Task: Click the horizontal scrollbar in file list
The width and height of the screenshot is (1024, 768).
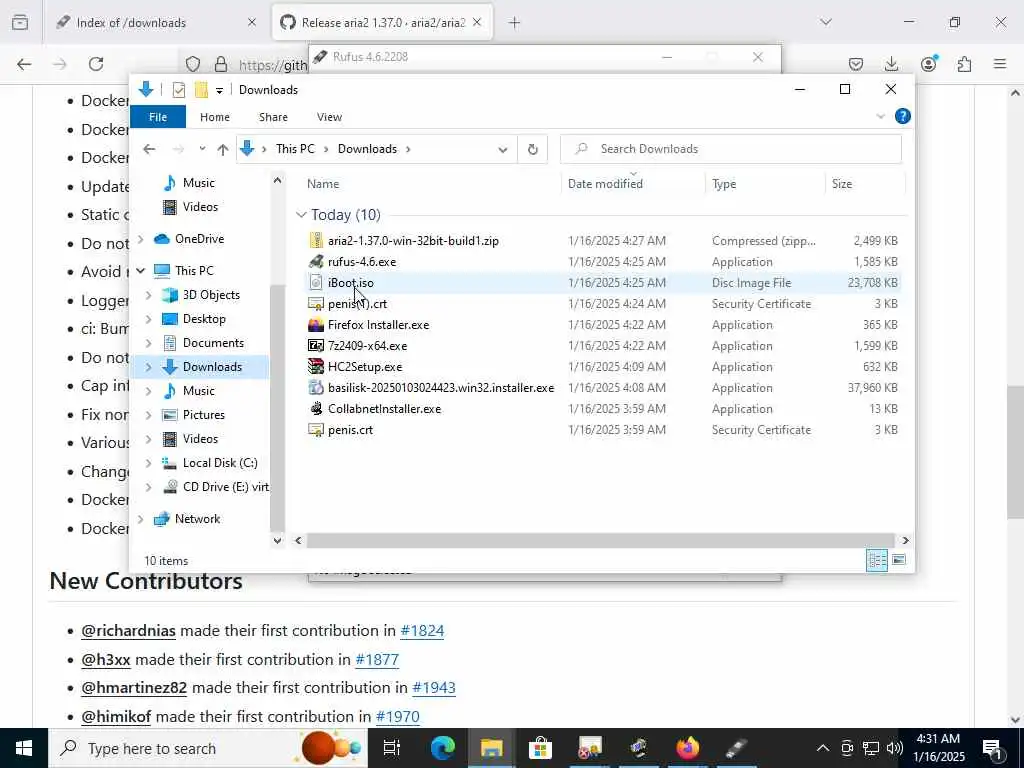Action: point(600,541)
